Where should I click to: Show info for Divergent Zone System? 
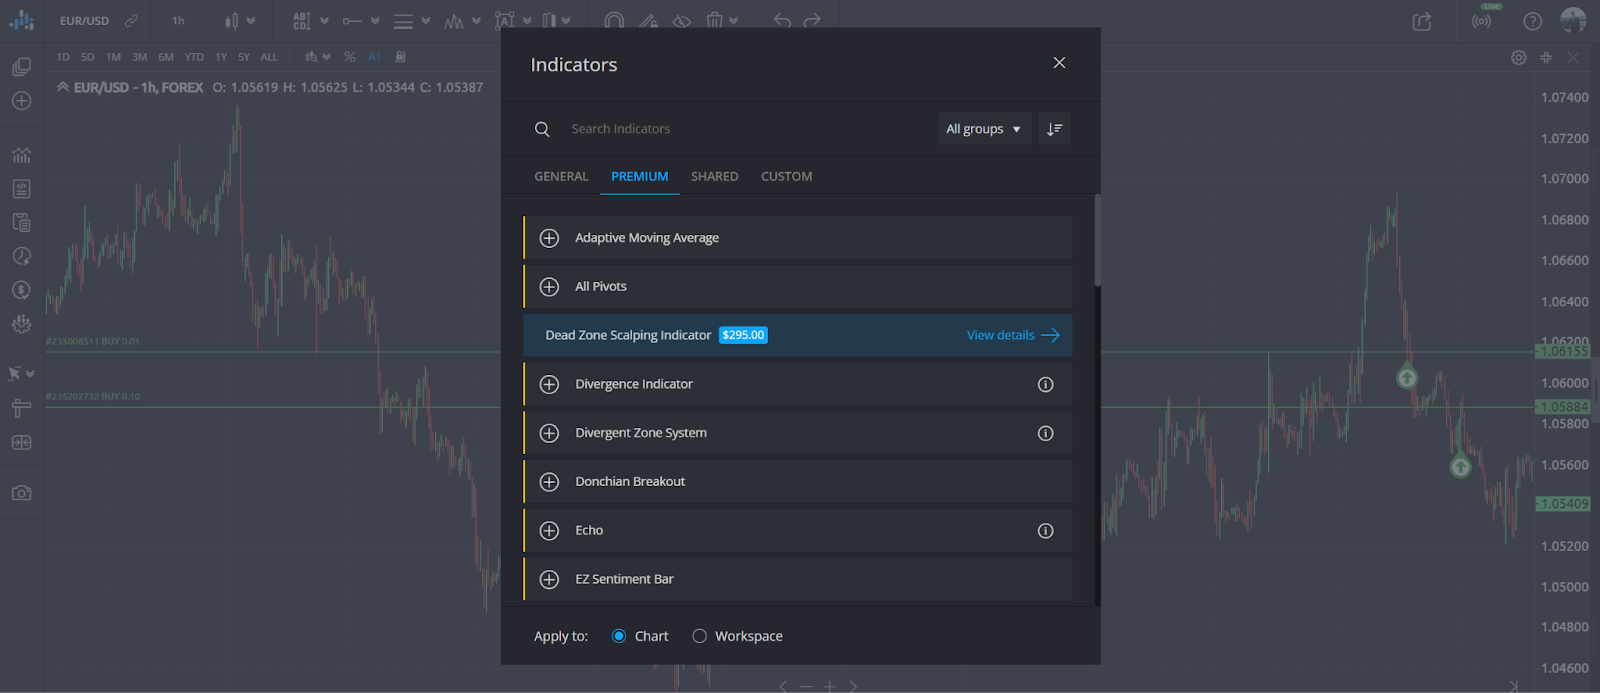pyautogui.click(x=1045, y=433)
